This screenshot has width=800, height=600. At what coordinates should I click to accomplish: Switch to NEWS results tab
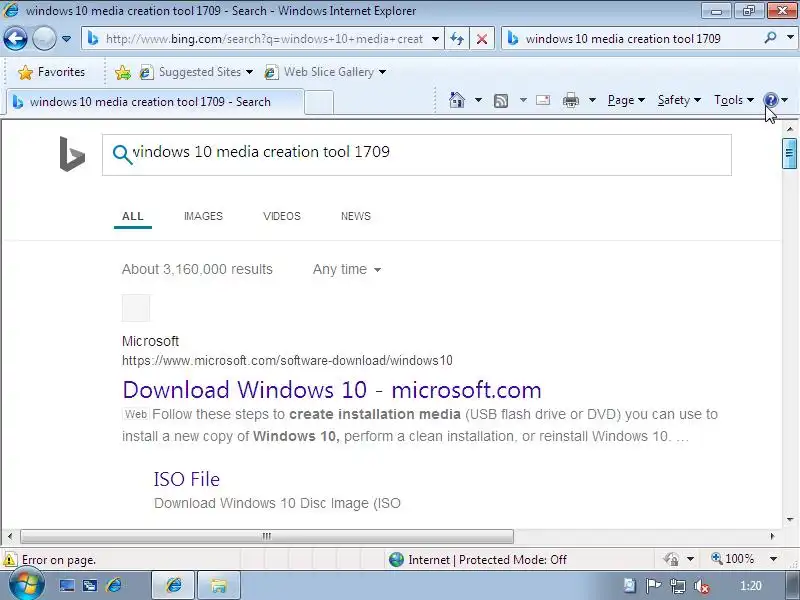pos(356,216)
